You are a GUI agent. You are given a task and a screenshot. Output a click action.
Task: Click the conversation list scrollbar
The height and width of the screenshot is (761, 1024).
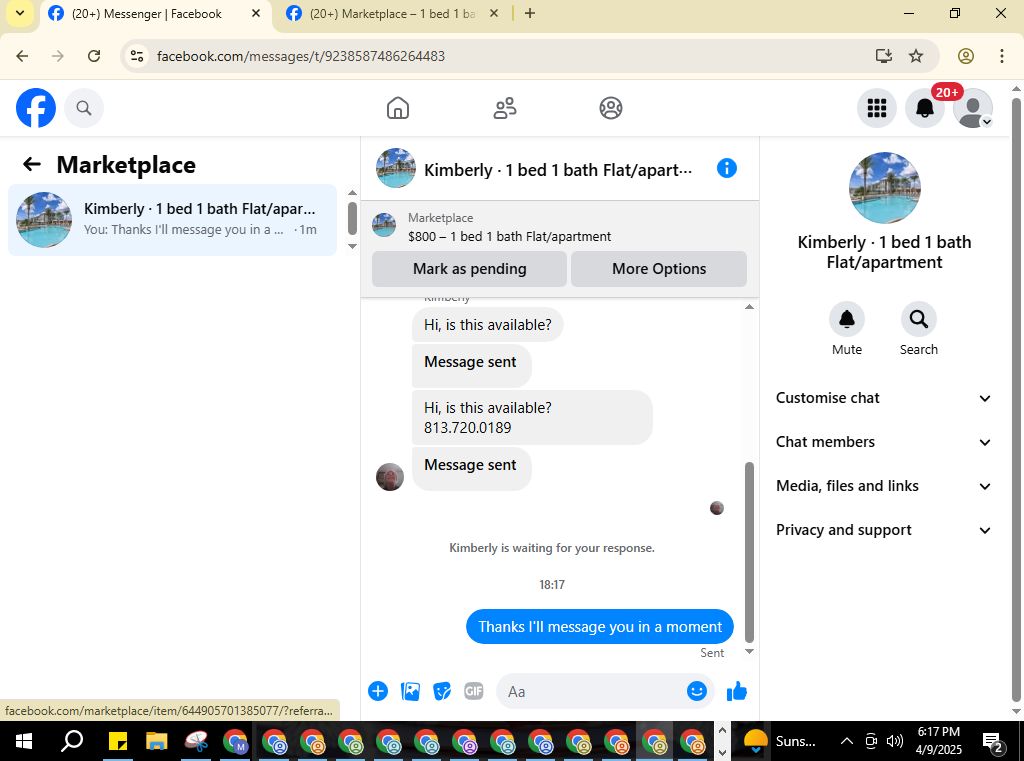pyautogui.click(x=352, y=218)
